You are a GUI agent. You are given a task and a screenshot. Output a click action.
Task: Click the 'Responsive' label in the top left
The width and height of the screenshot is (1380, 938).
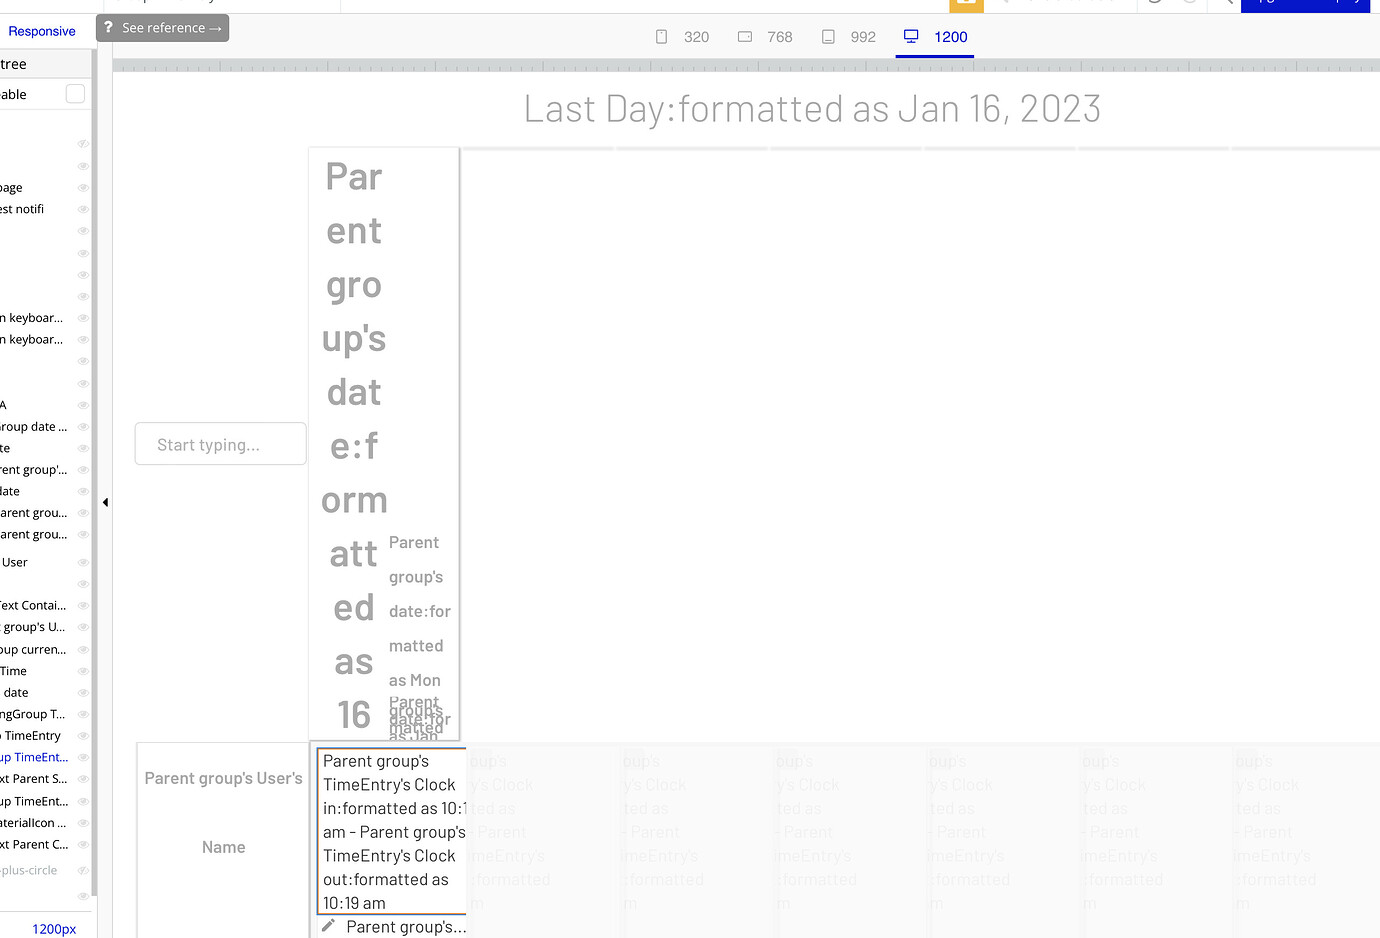(42, 31)
